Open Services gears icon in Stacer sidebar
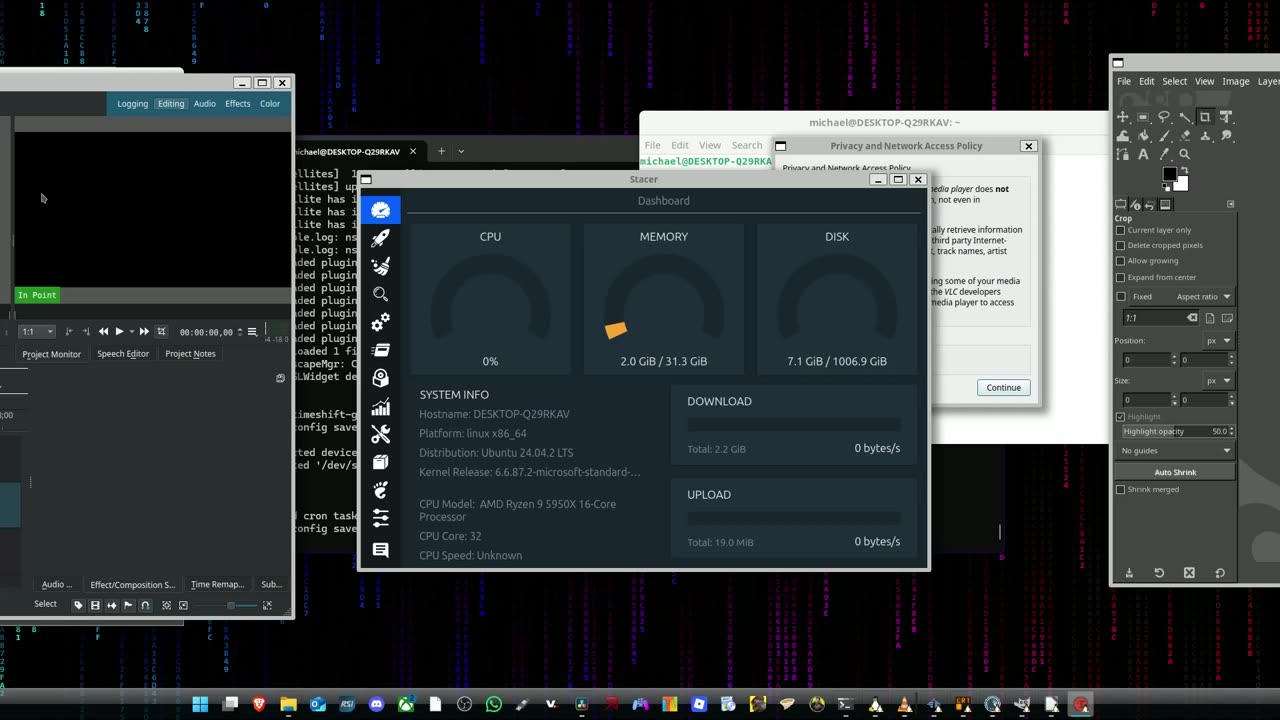Viewport: 1280px width, 720px height. coord(380,322)
